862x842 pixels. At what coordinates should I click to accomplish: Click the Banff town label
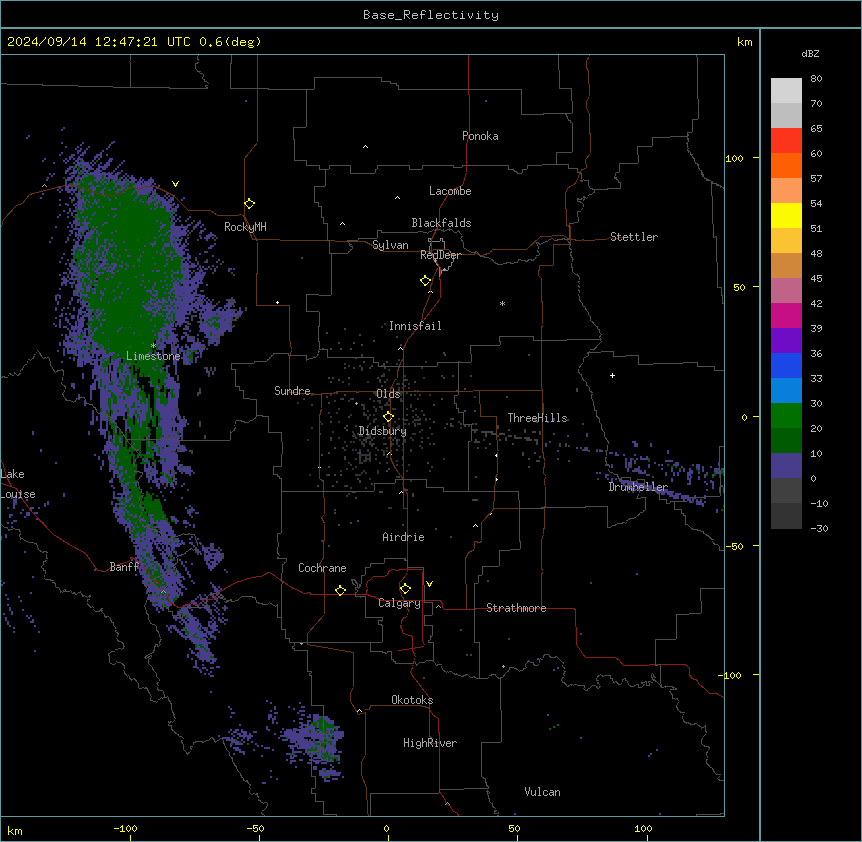tap(124, 567)
